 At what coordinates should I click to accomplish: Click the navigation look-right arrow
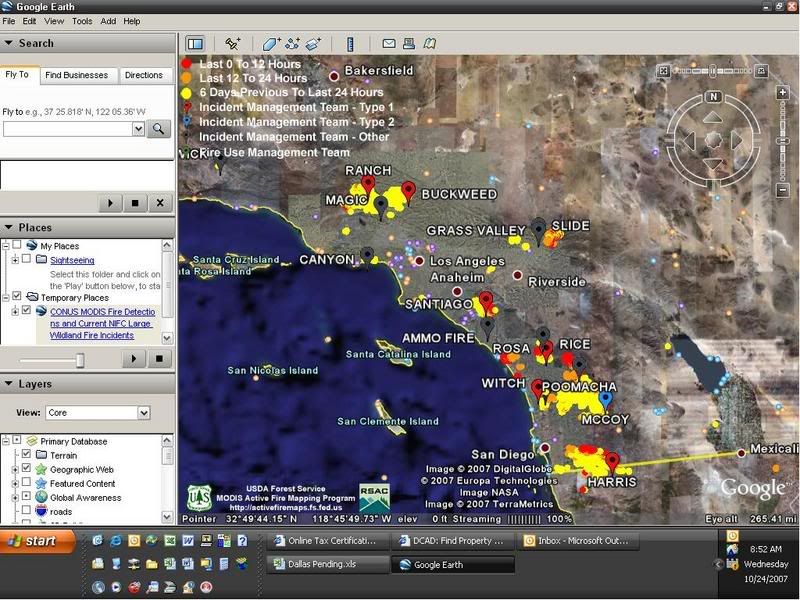click(736, 140)
